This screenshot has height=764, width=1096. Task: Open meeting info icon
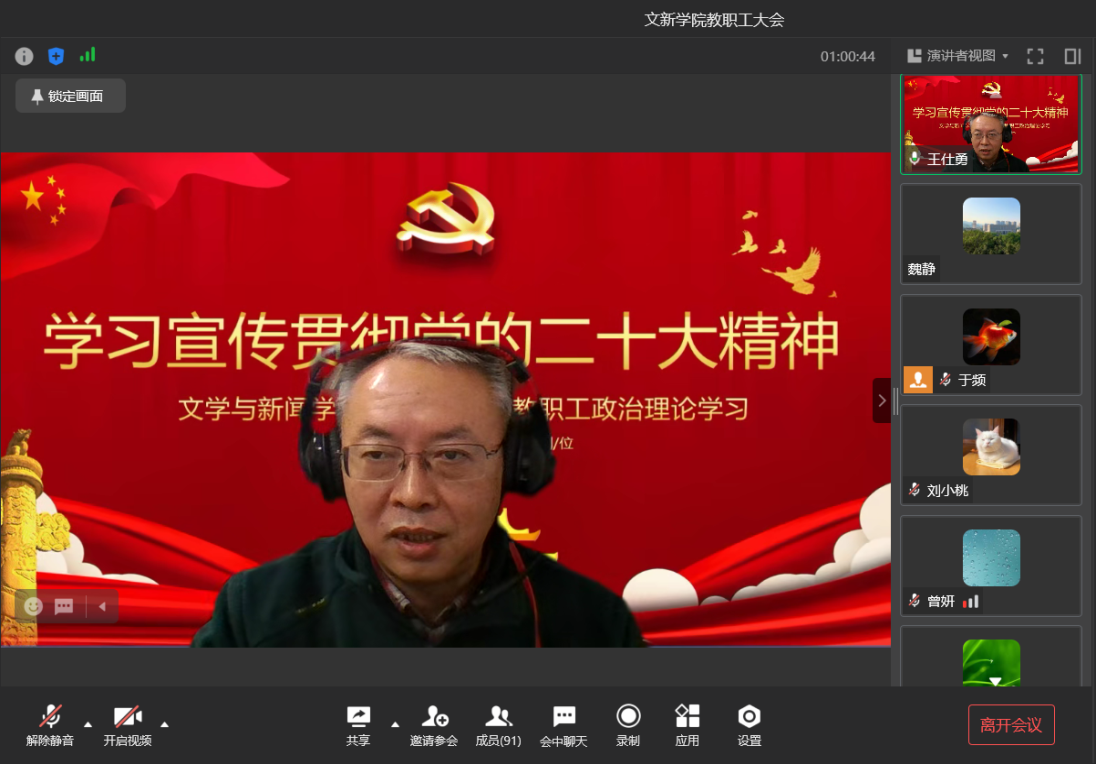24,56
